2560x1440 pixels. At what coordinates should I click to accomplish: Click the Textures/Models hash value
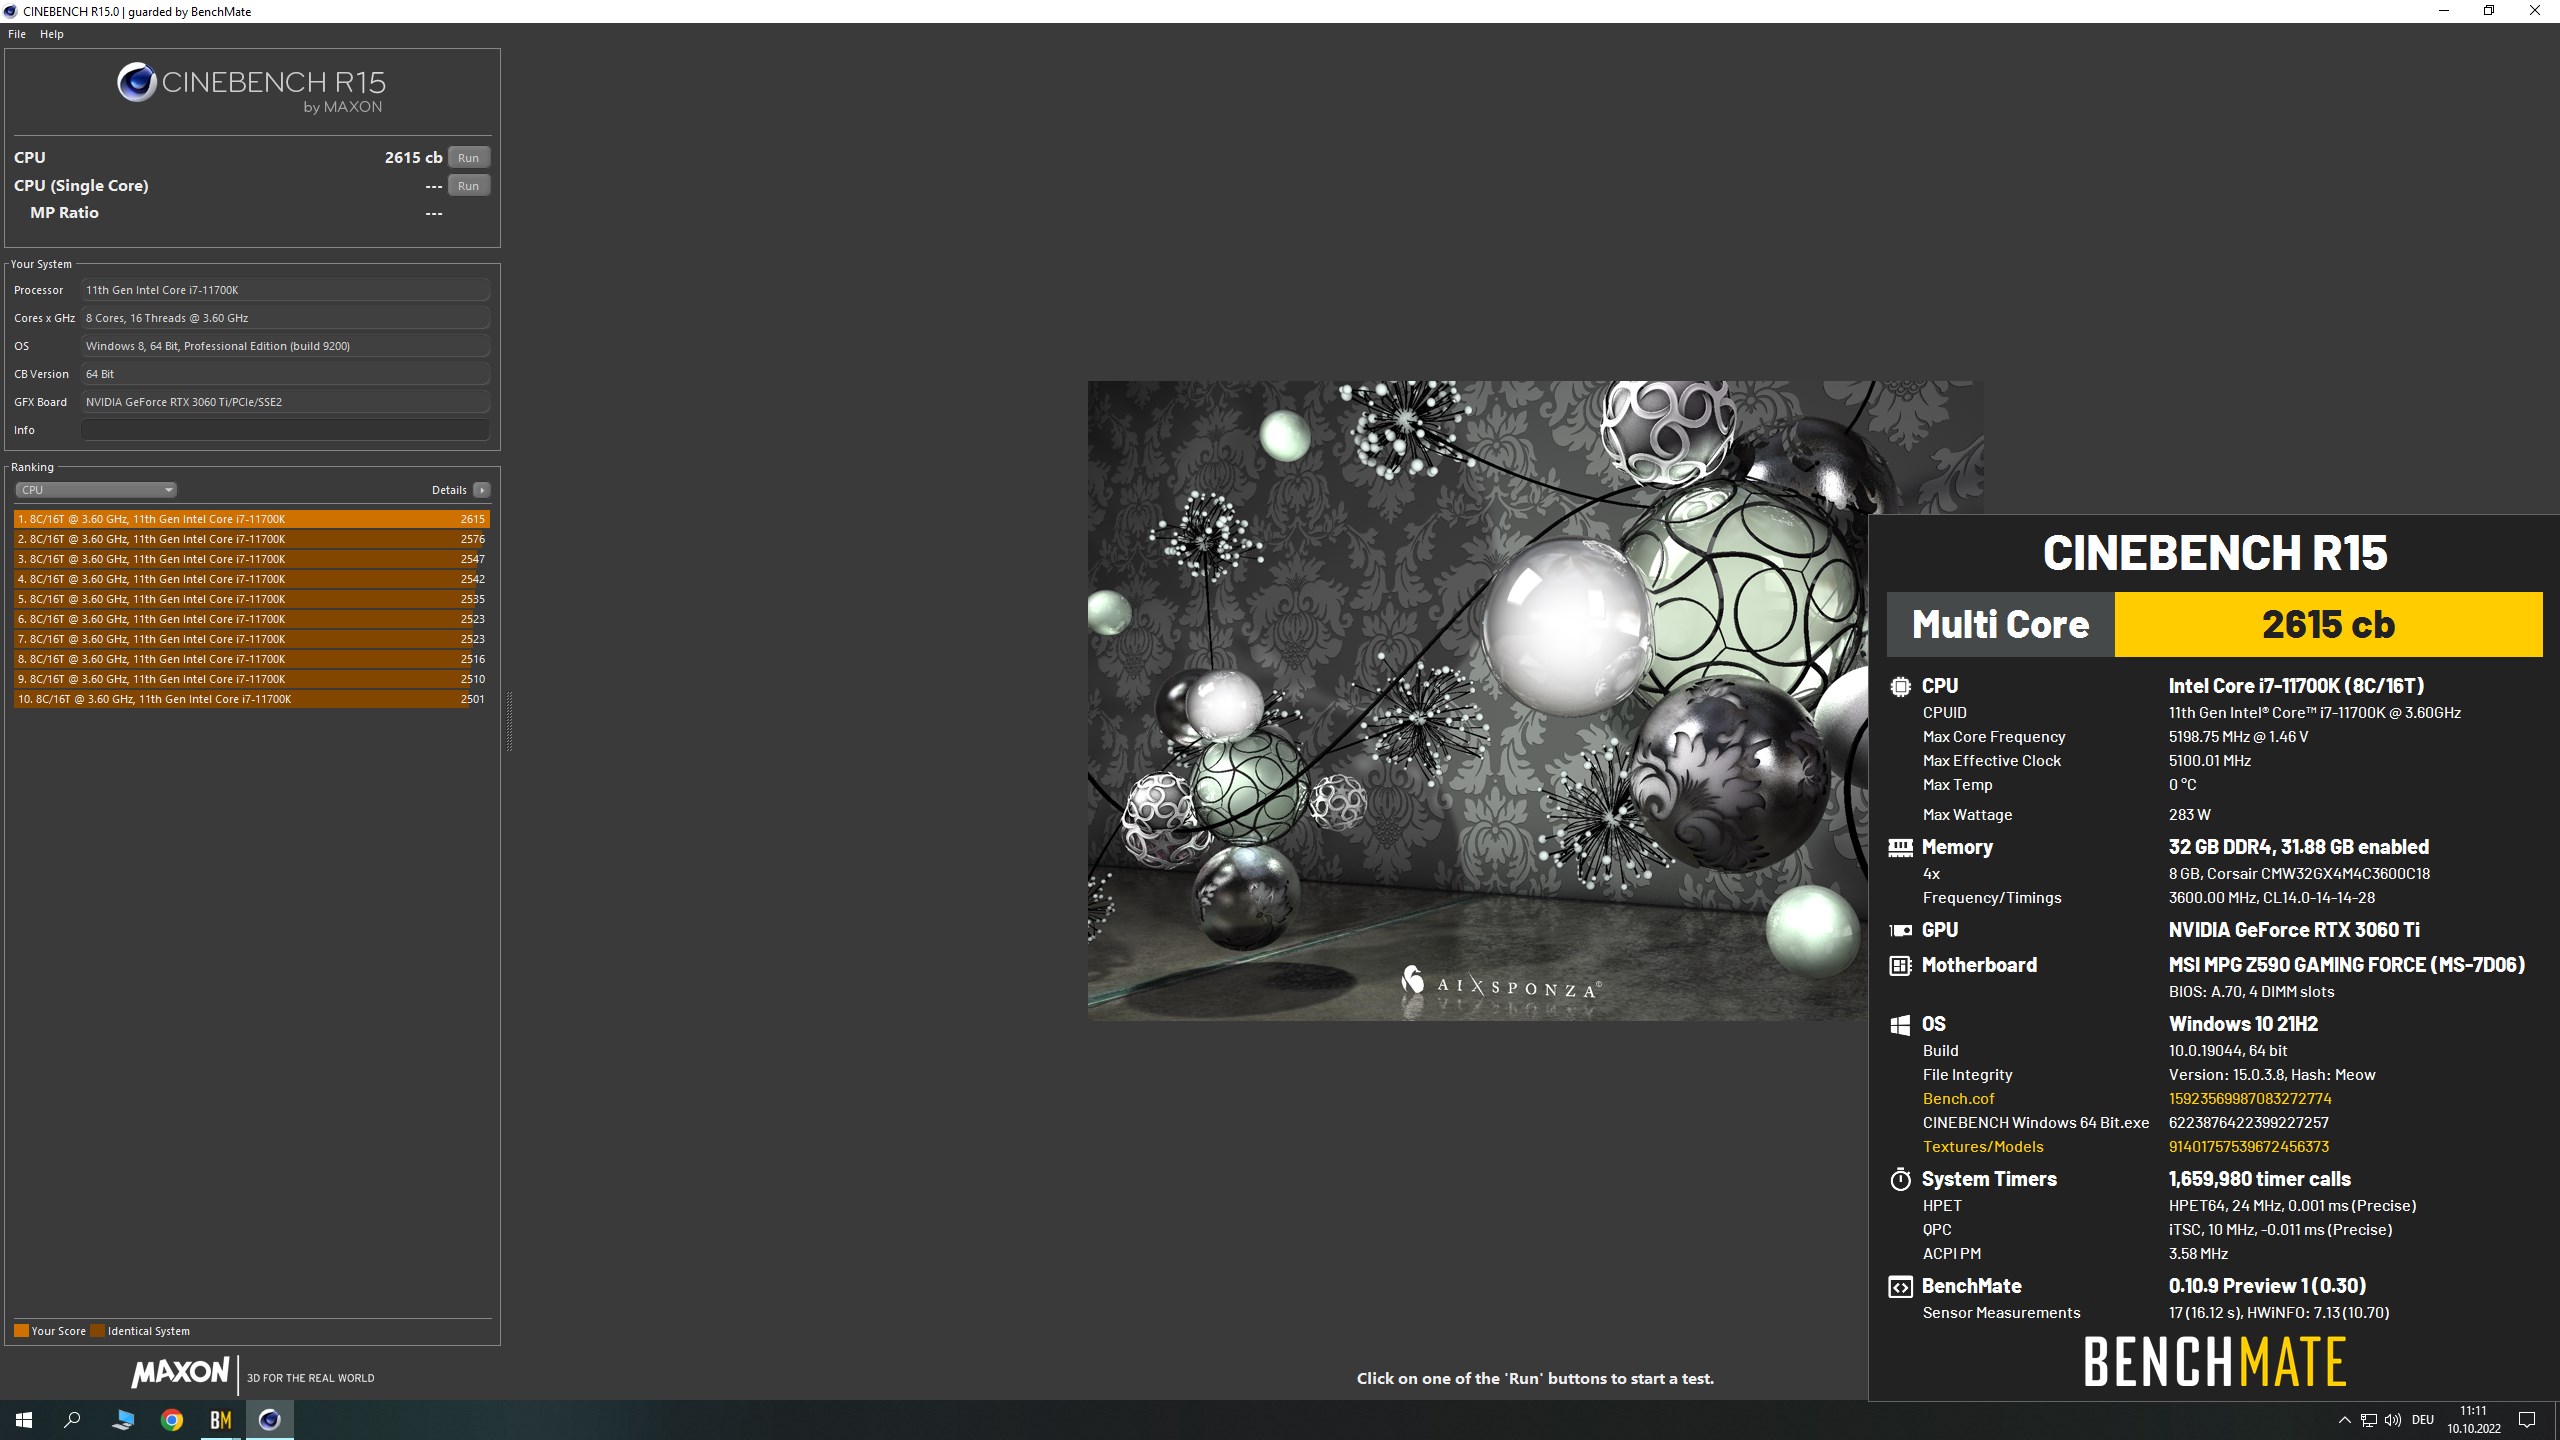pyautogui.click(x=2249, y=1146)
